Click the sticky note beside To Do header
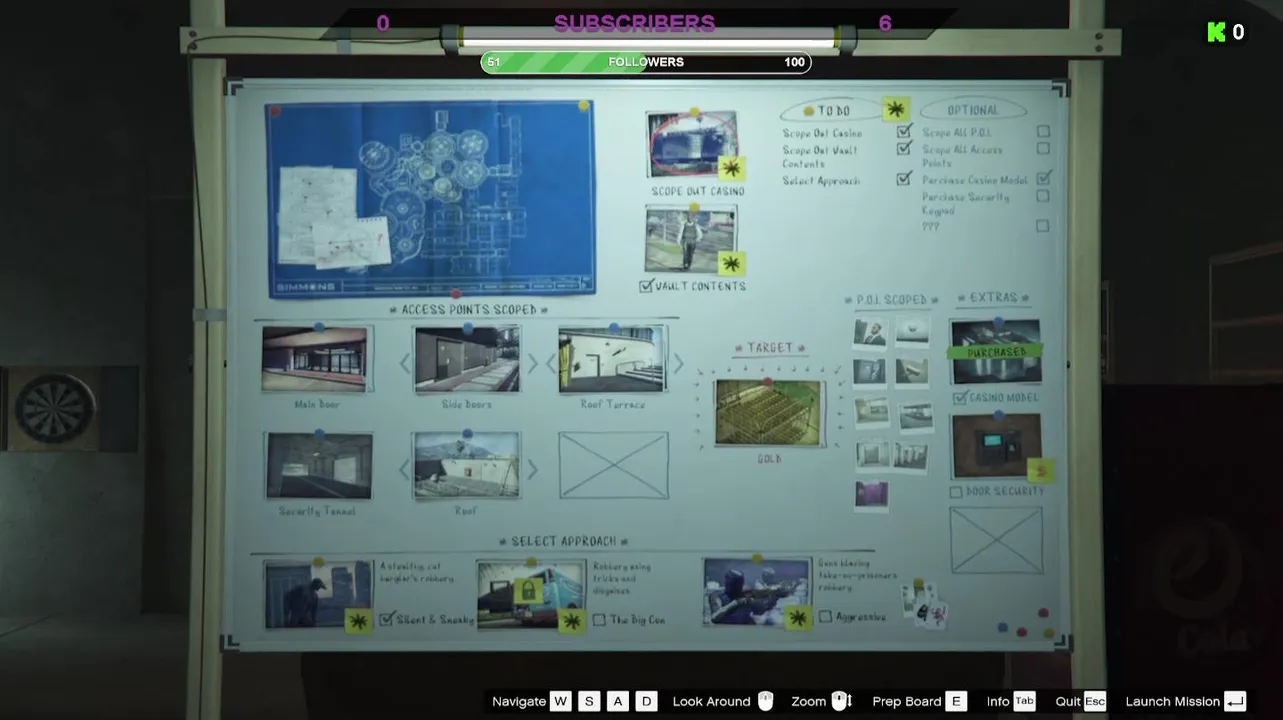Screen dimensions: 1283x720 point(895,109)
